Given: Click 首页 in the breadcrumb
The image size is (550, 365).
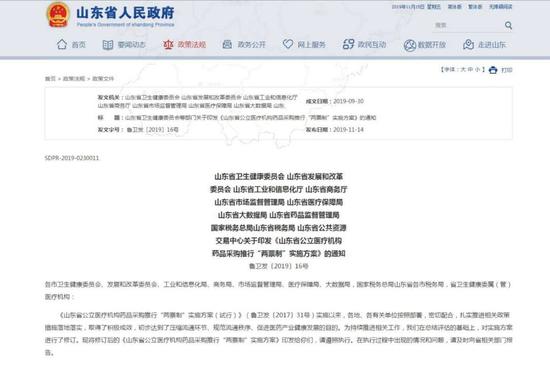Looking at the screenshot, I should pyautogui.click(x=50, y=79).
